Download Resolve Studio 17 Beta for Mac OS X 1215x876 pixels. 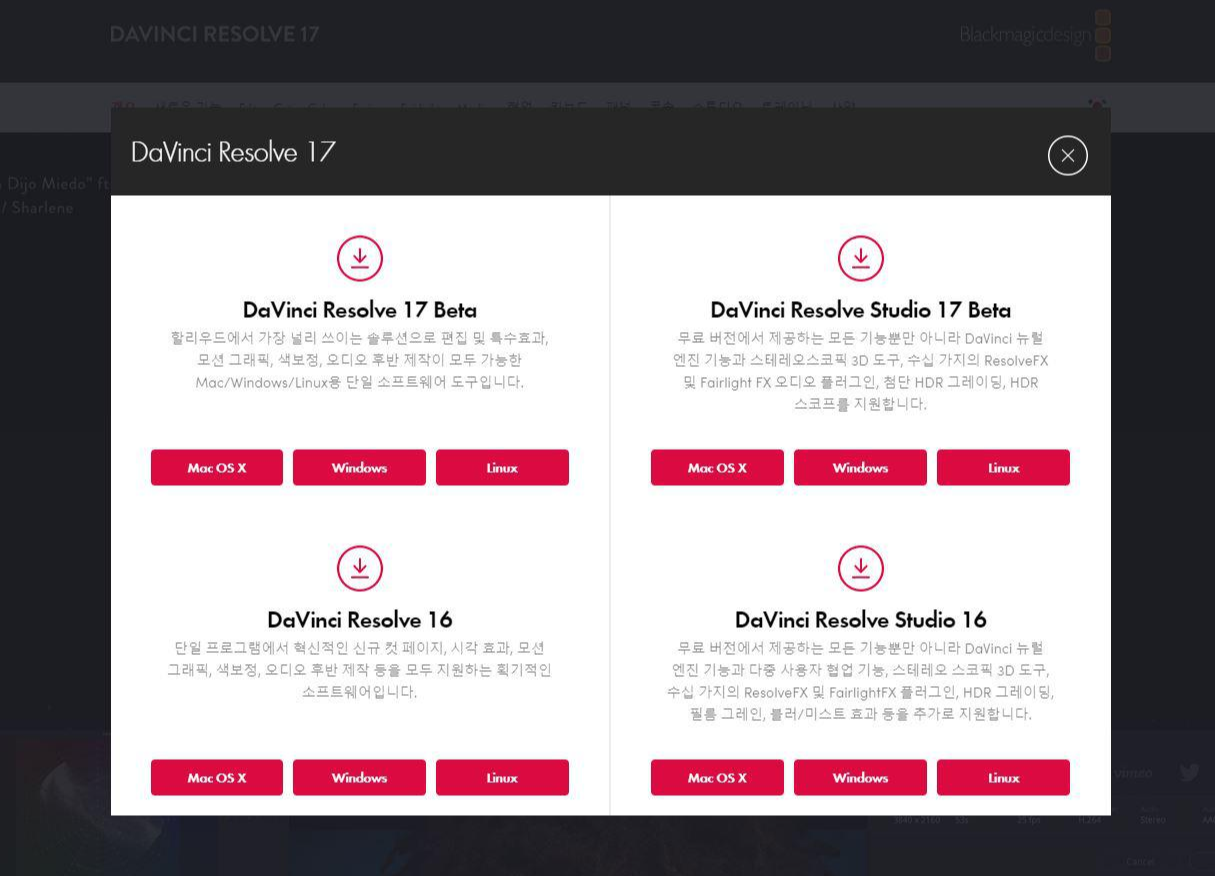point(717,468)
